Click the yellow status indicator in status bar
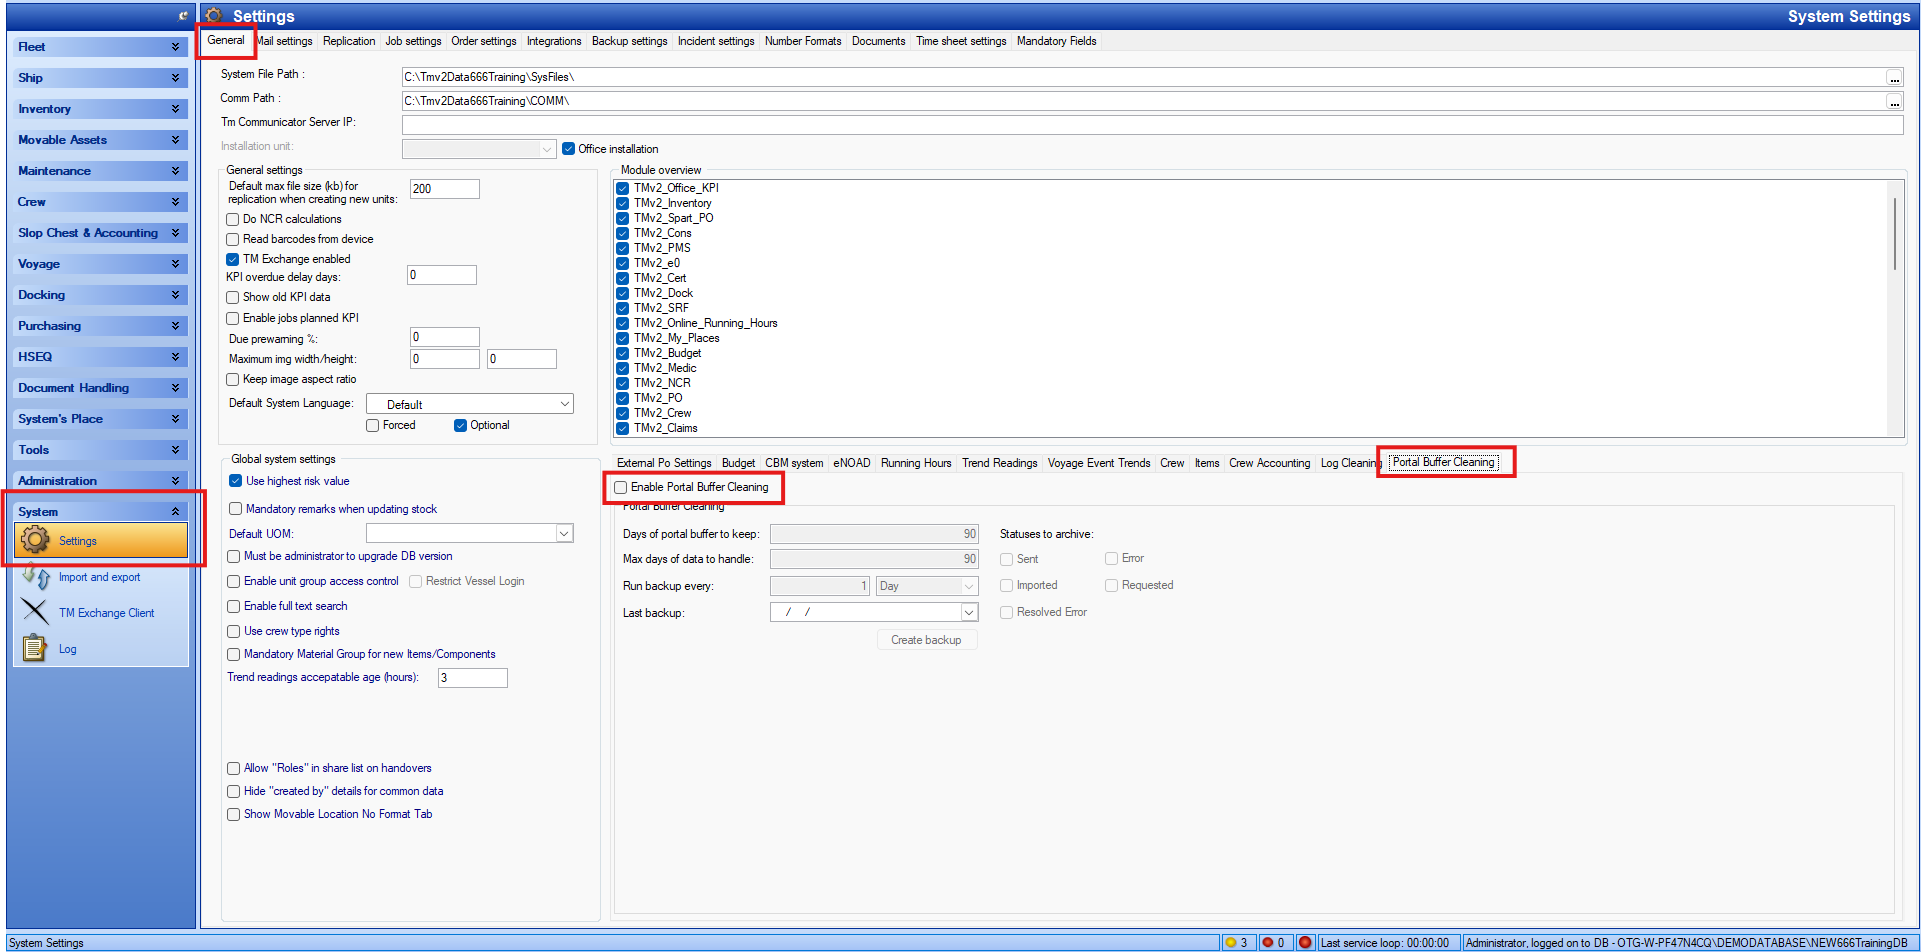 [1238, 942]
